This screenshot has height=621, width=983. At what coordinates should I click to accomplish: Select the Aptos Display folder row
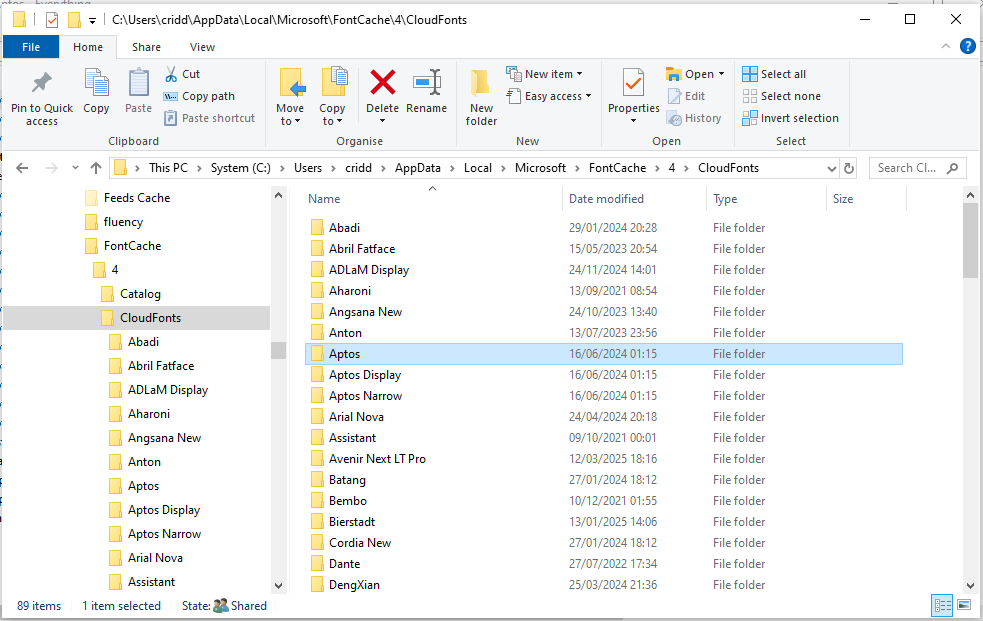point(604,375)
